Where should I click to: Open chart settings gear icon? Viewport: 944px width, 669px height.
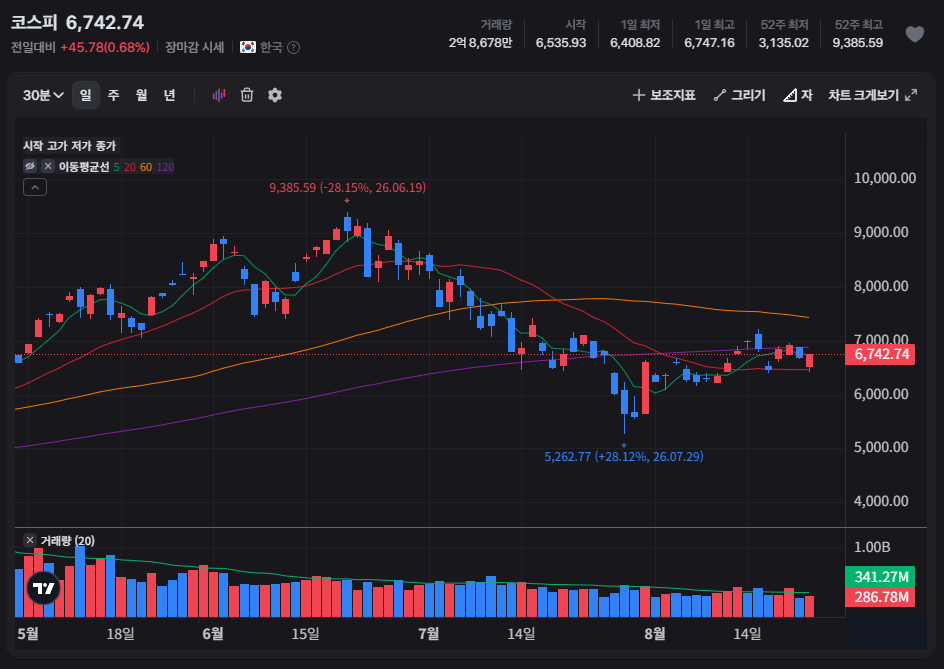275,95
